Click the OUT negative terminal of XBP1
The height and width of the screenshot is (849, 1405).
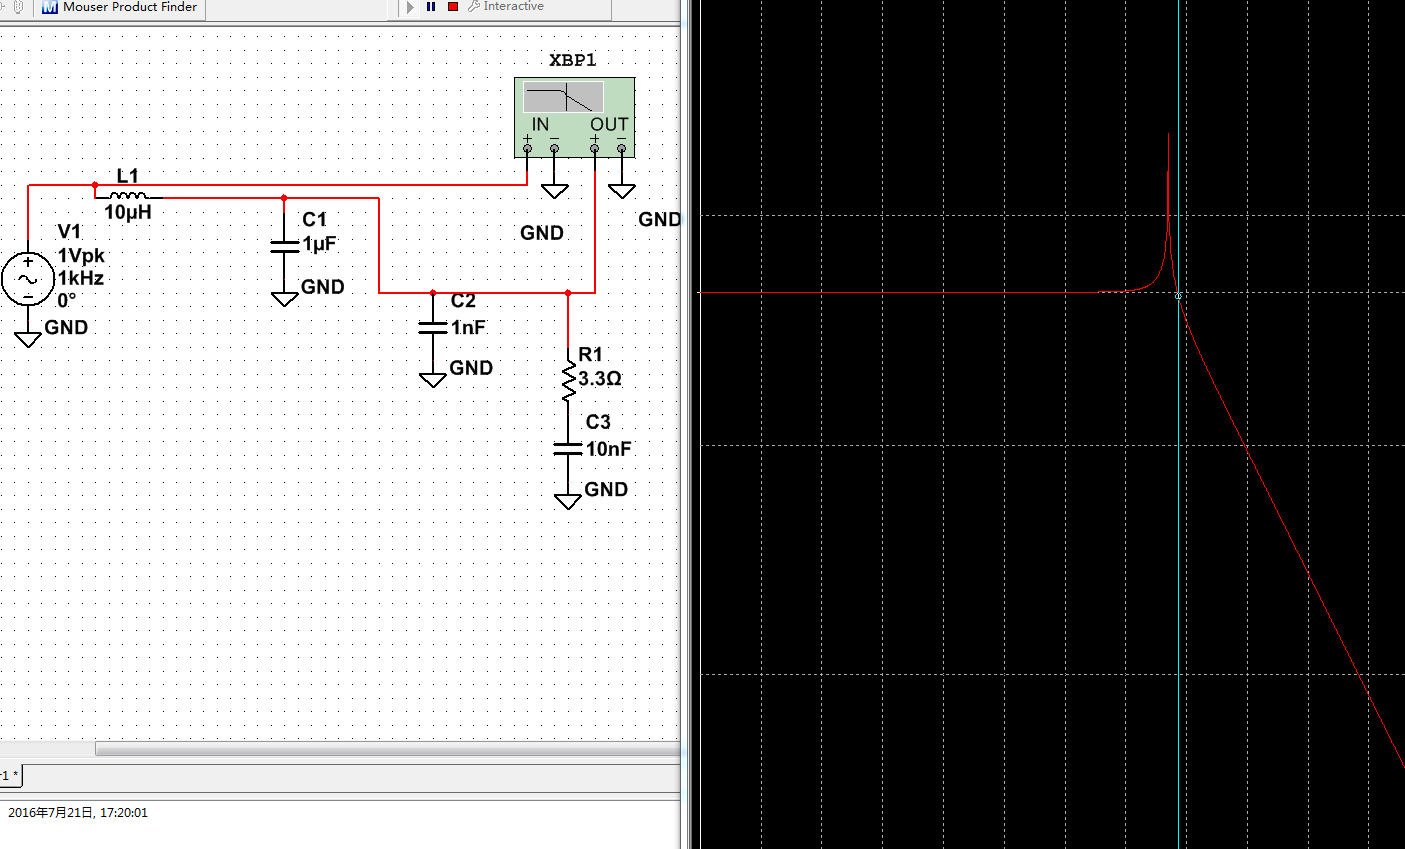tap(621, 148)
